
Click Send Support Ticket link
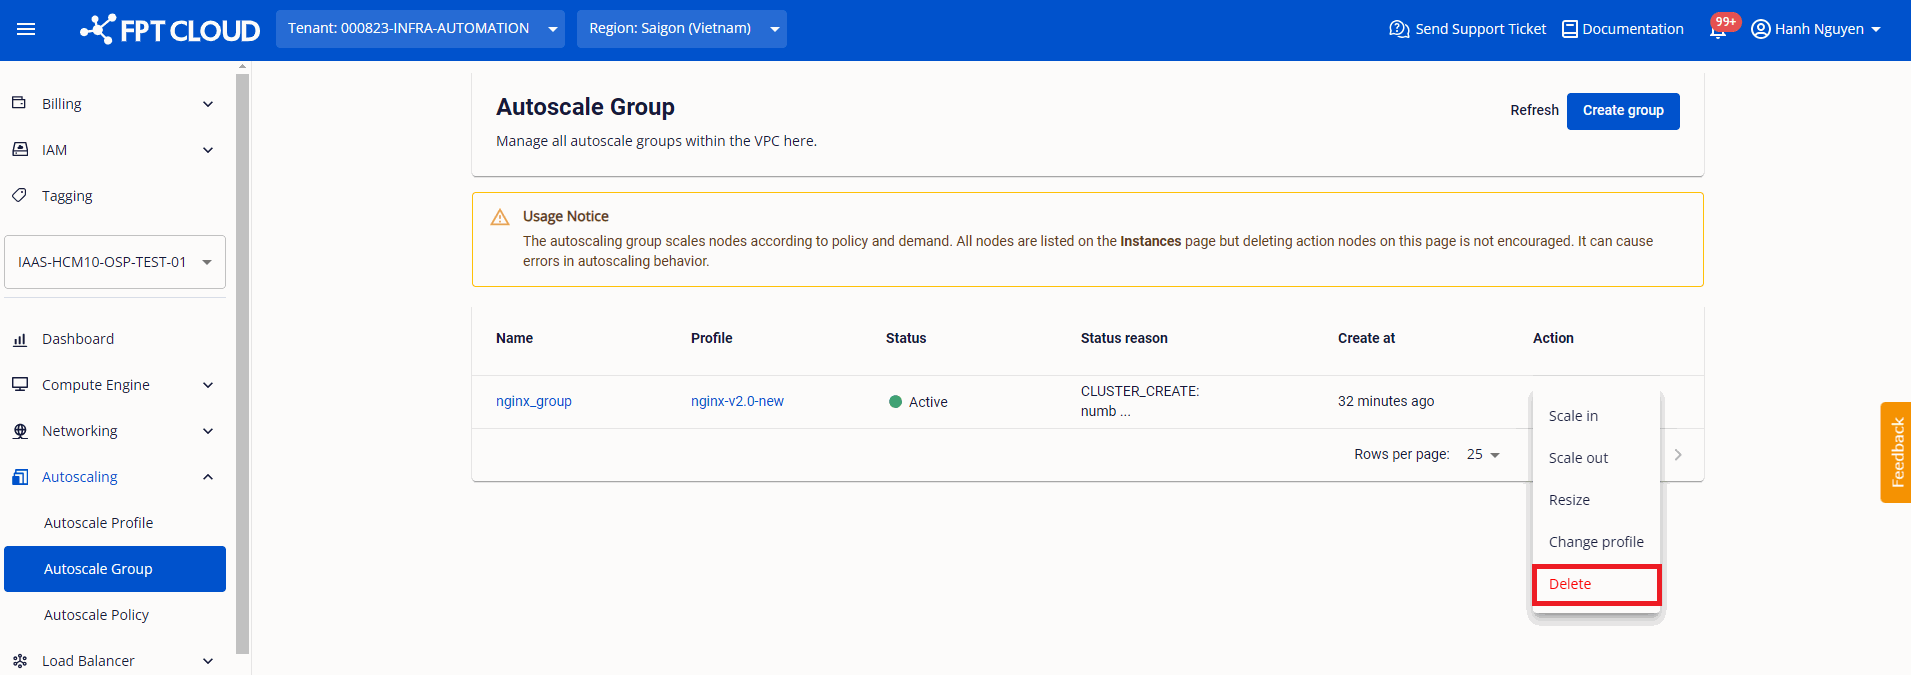[1480, 29]
